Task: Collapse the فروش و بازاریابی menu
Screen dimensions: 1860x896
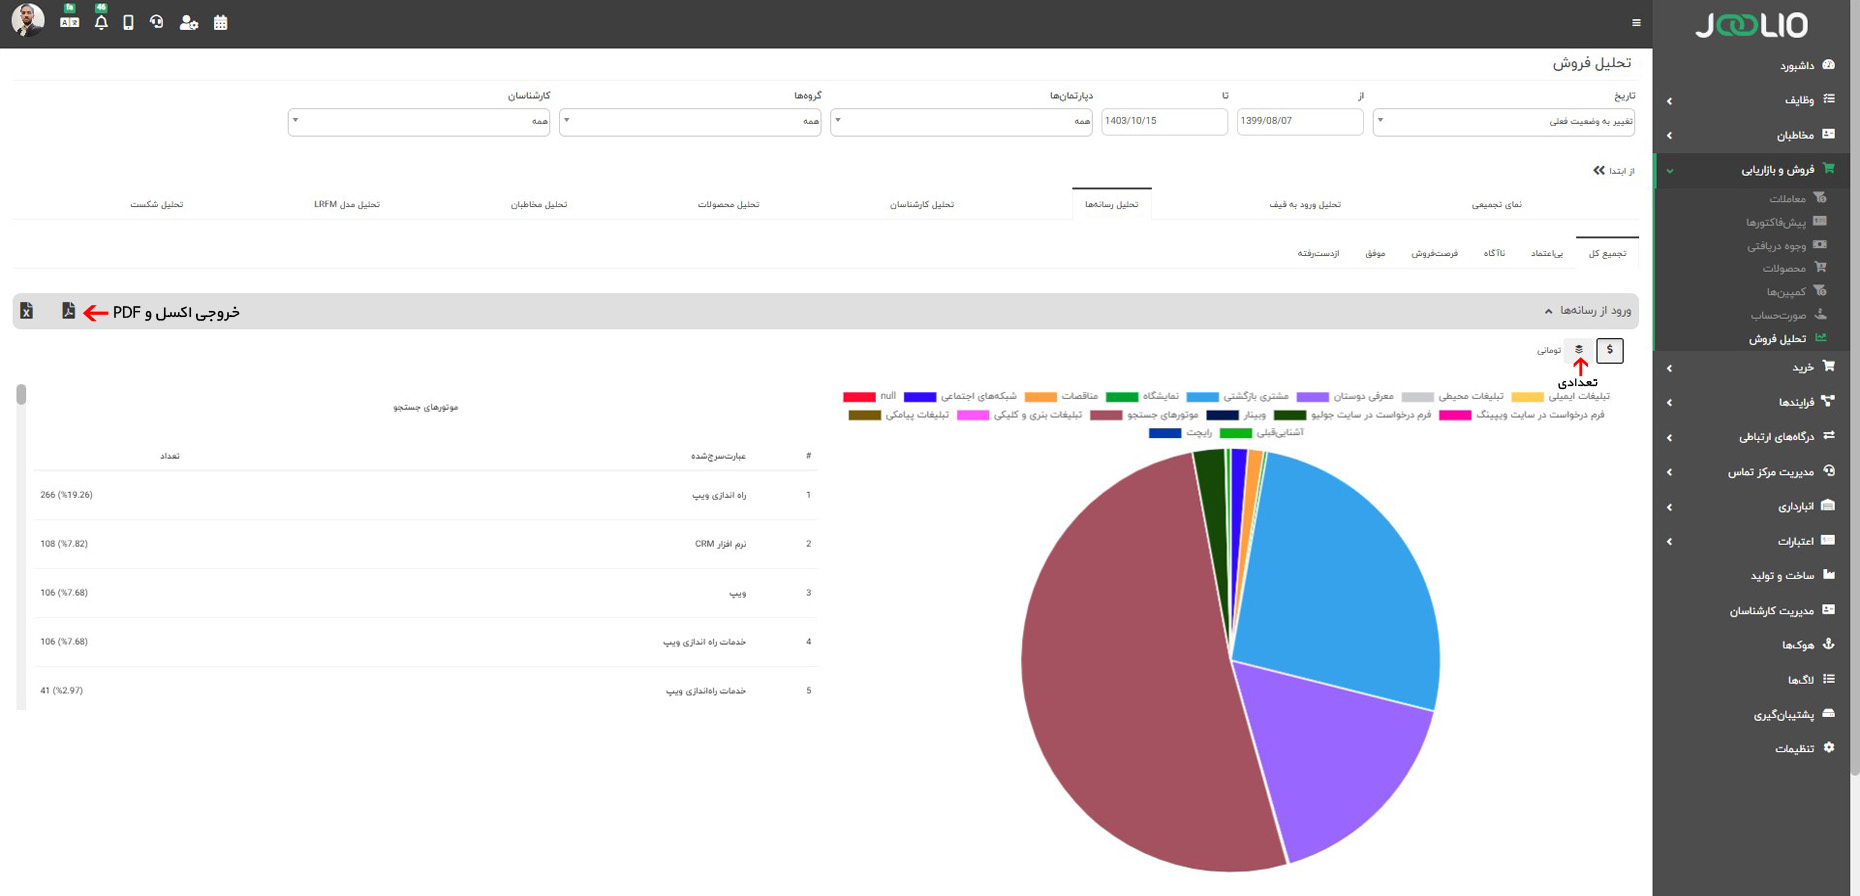Action: click(1752, 170)
